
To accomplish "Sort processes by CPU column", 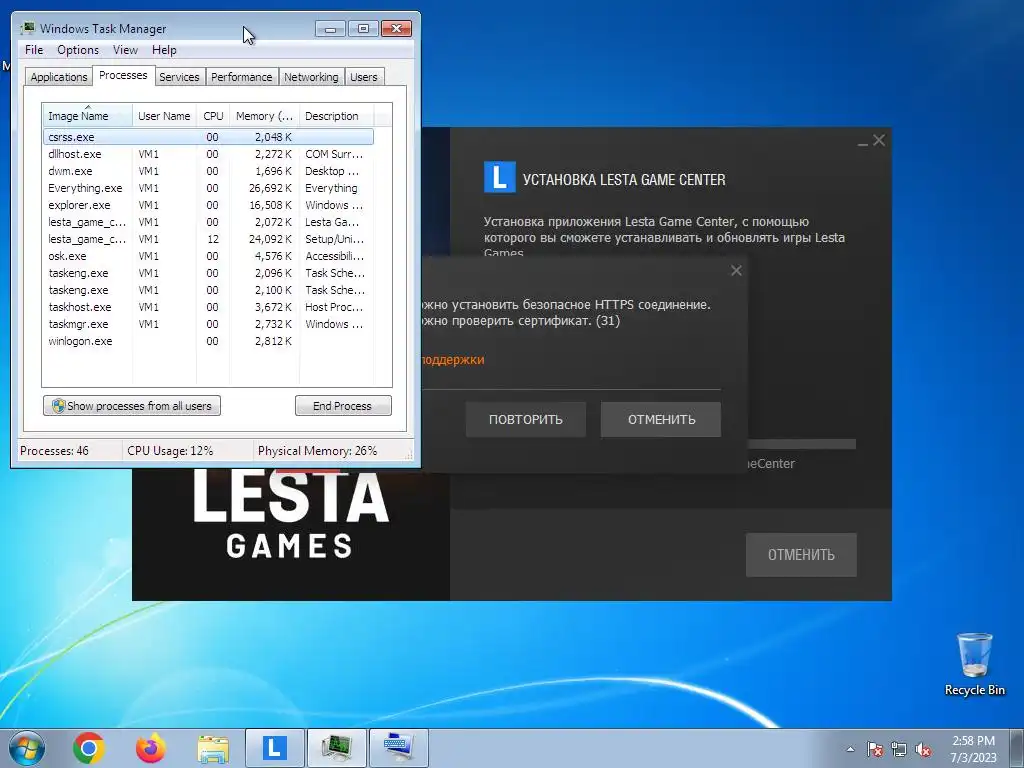I will pos(213,115).
